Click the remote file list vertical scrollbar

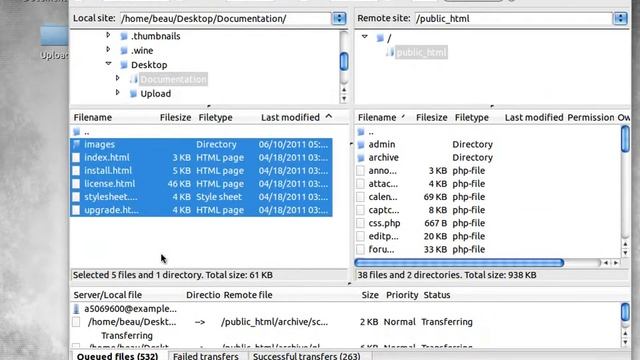(x=625, y=139)
